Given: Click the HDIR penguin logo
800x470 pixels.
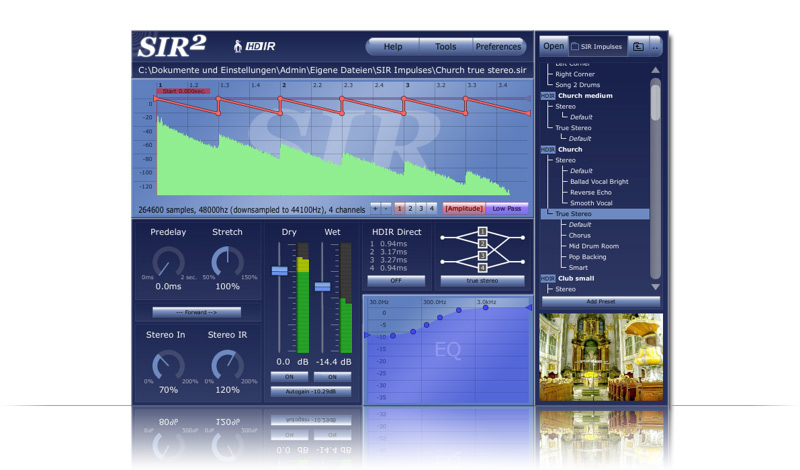Looking at the screenshot, I should (x=254, y=46).
